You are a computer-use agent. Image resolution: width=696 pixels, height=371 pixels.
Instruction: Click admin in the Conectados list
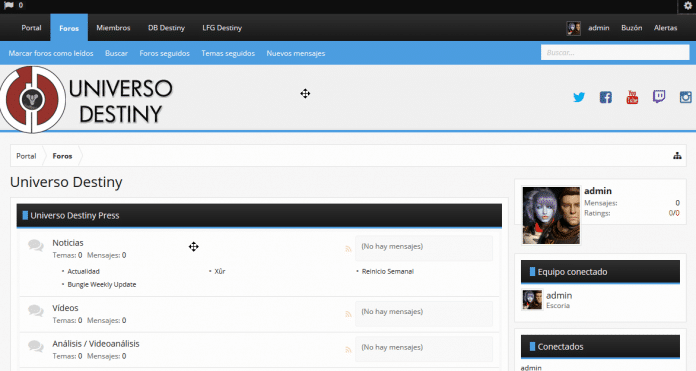[531, 367]
